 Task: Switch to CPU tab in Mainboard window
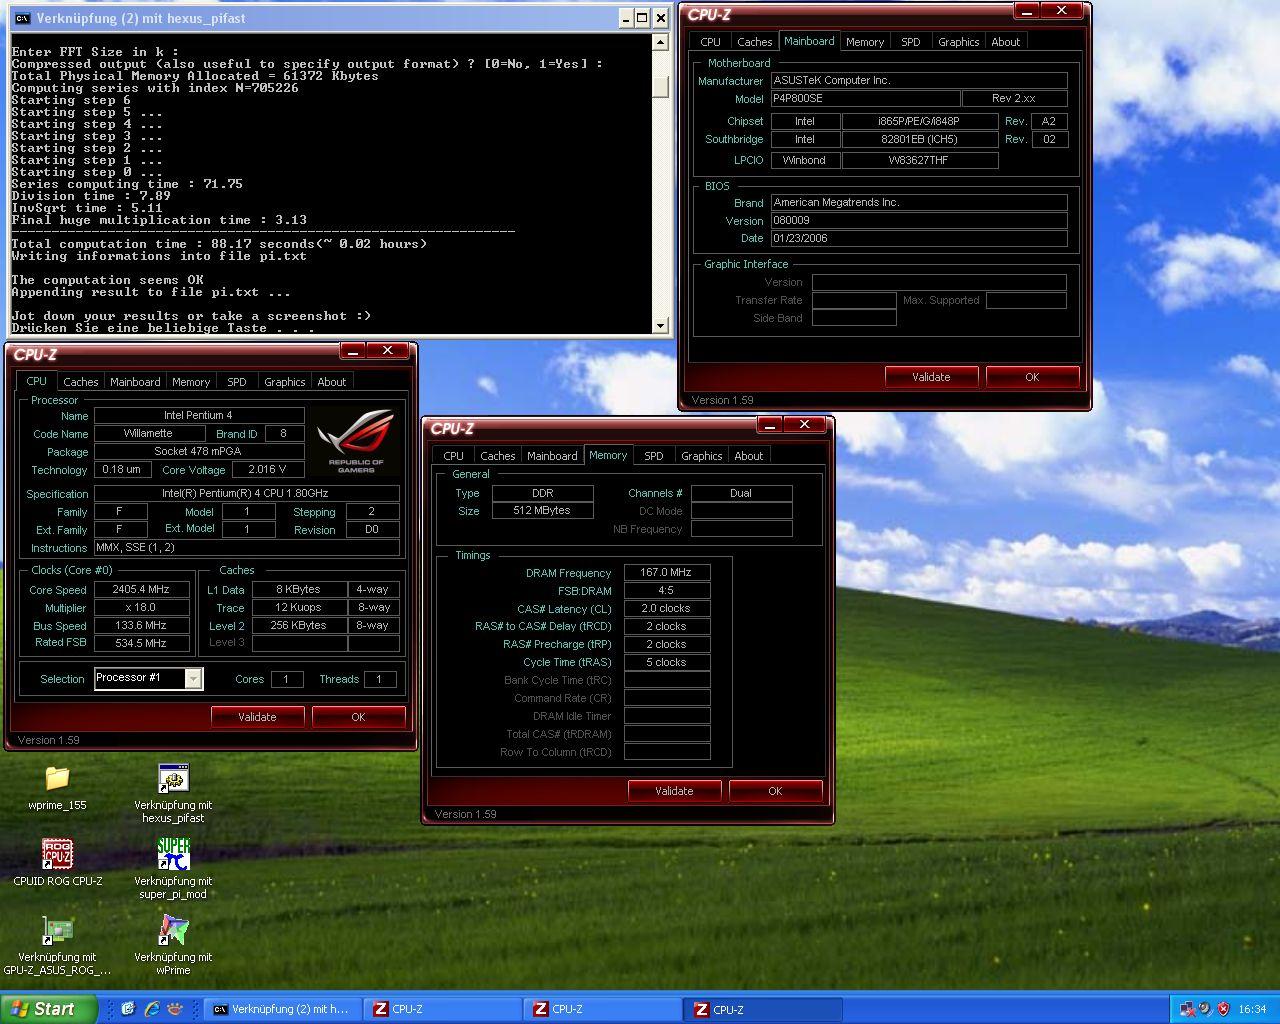710,42
